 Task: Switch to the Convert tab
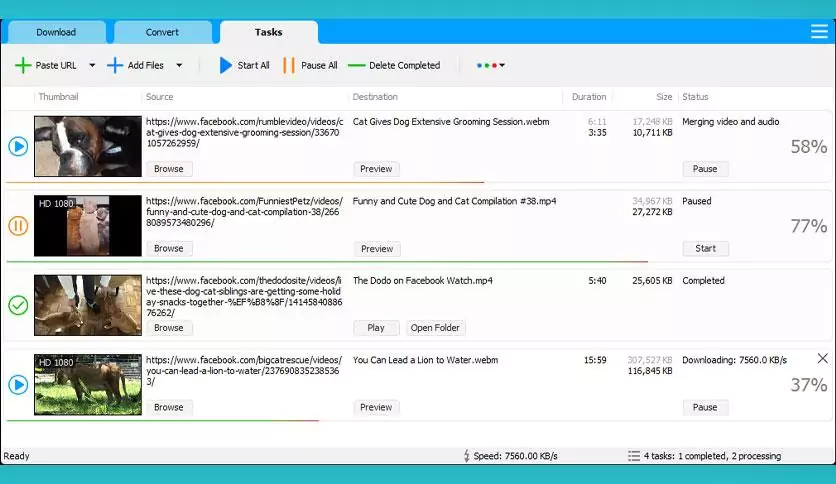(x=162, y=32)
